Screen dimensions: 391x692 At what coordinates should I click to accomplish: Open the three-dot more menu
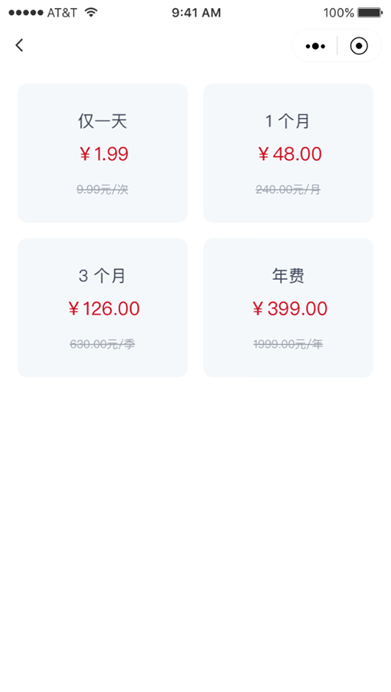click(315, 46)
